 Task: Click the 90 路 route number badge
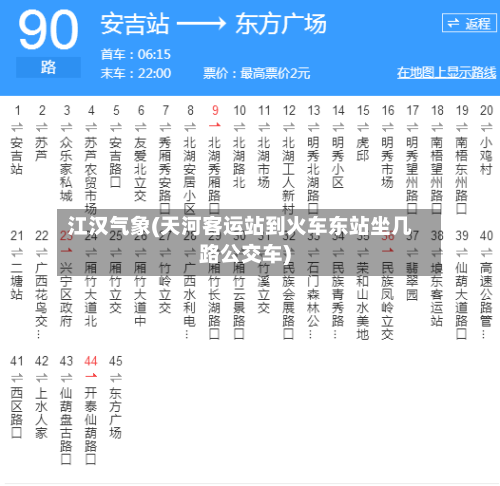click(48, 43)
